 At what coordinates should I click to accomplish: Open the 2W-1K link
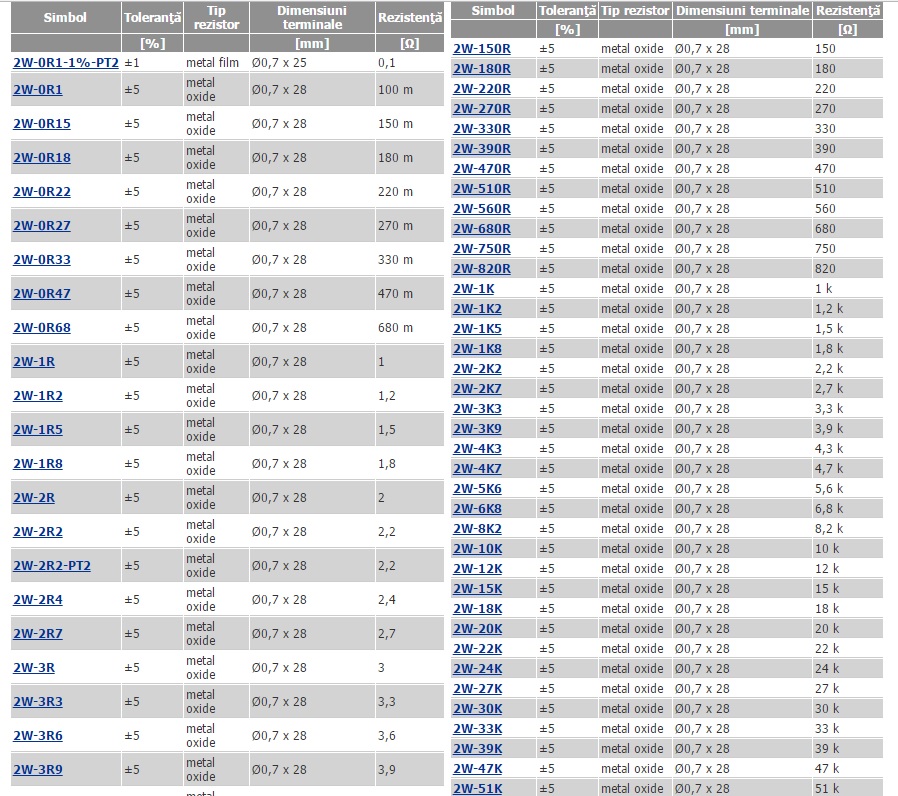pyautogui.click(x=474, y=289)
